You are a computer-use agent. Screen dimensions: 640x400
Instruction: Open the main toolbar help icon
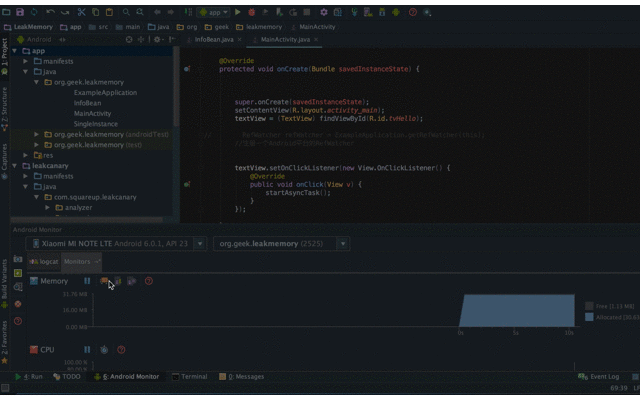point(413,12)
